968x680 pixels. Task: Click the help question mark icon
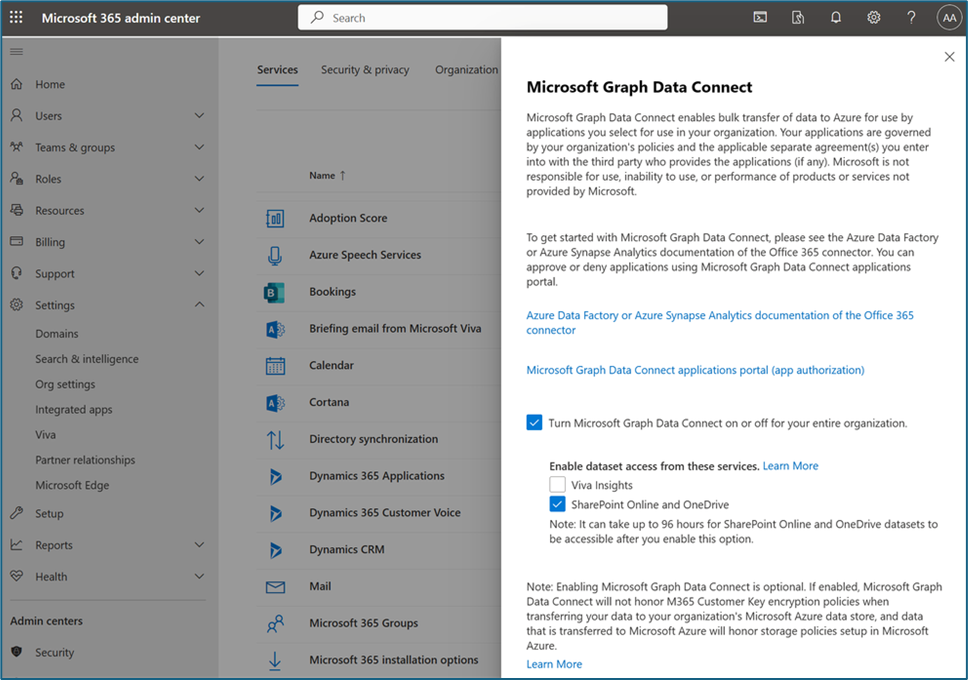coord(911,17)
